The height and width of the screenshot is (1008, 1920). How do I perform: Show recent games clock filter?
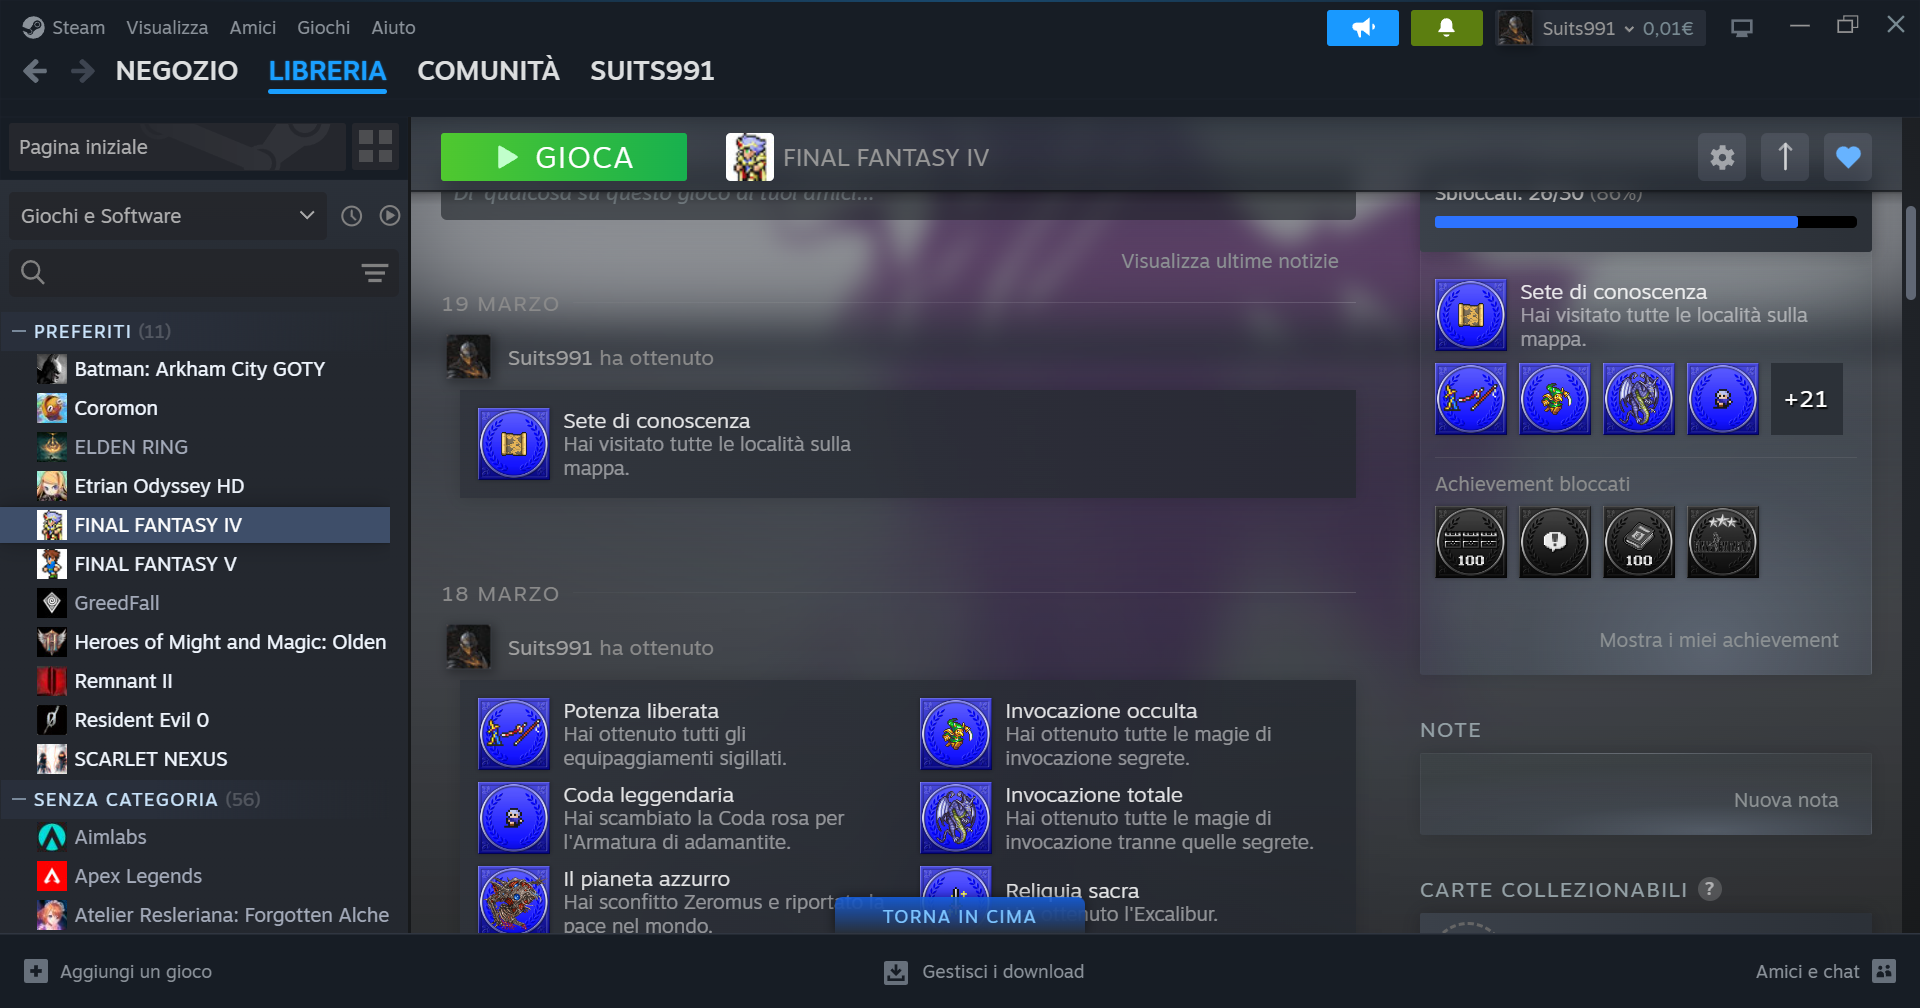351,216
